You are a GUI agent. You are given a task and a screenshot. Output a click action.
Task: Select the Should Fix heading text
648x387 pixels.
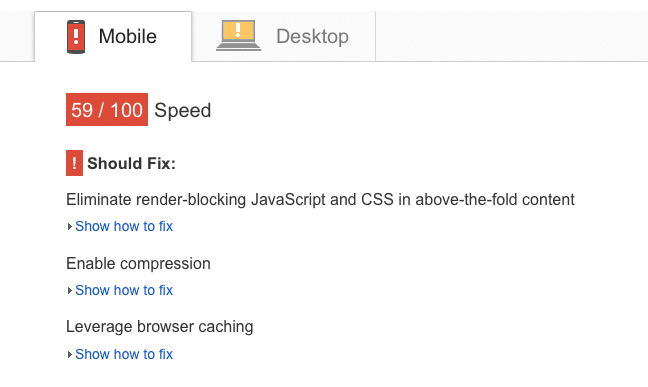pyautogui.click(x=131, y=163)
